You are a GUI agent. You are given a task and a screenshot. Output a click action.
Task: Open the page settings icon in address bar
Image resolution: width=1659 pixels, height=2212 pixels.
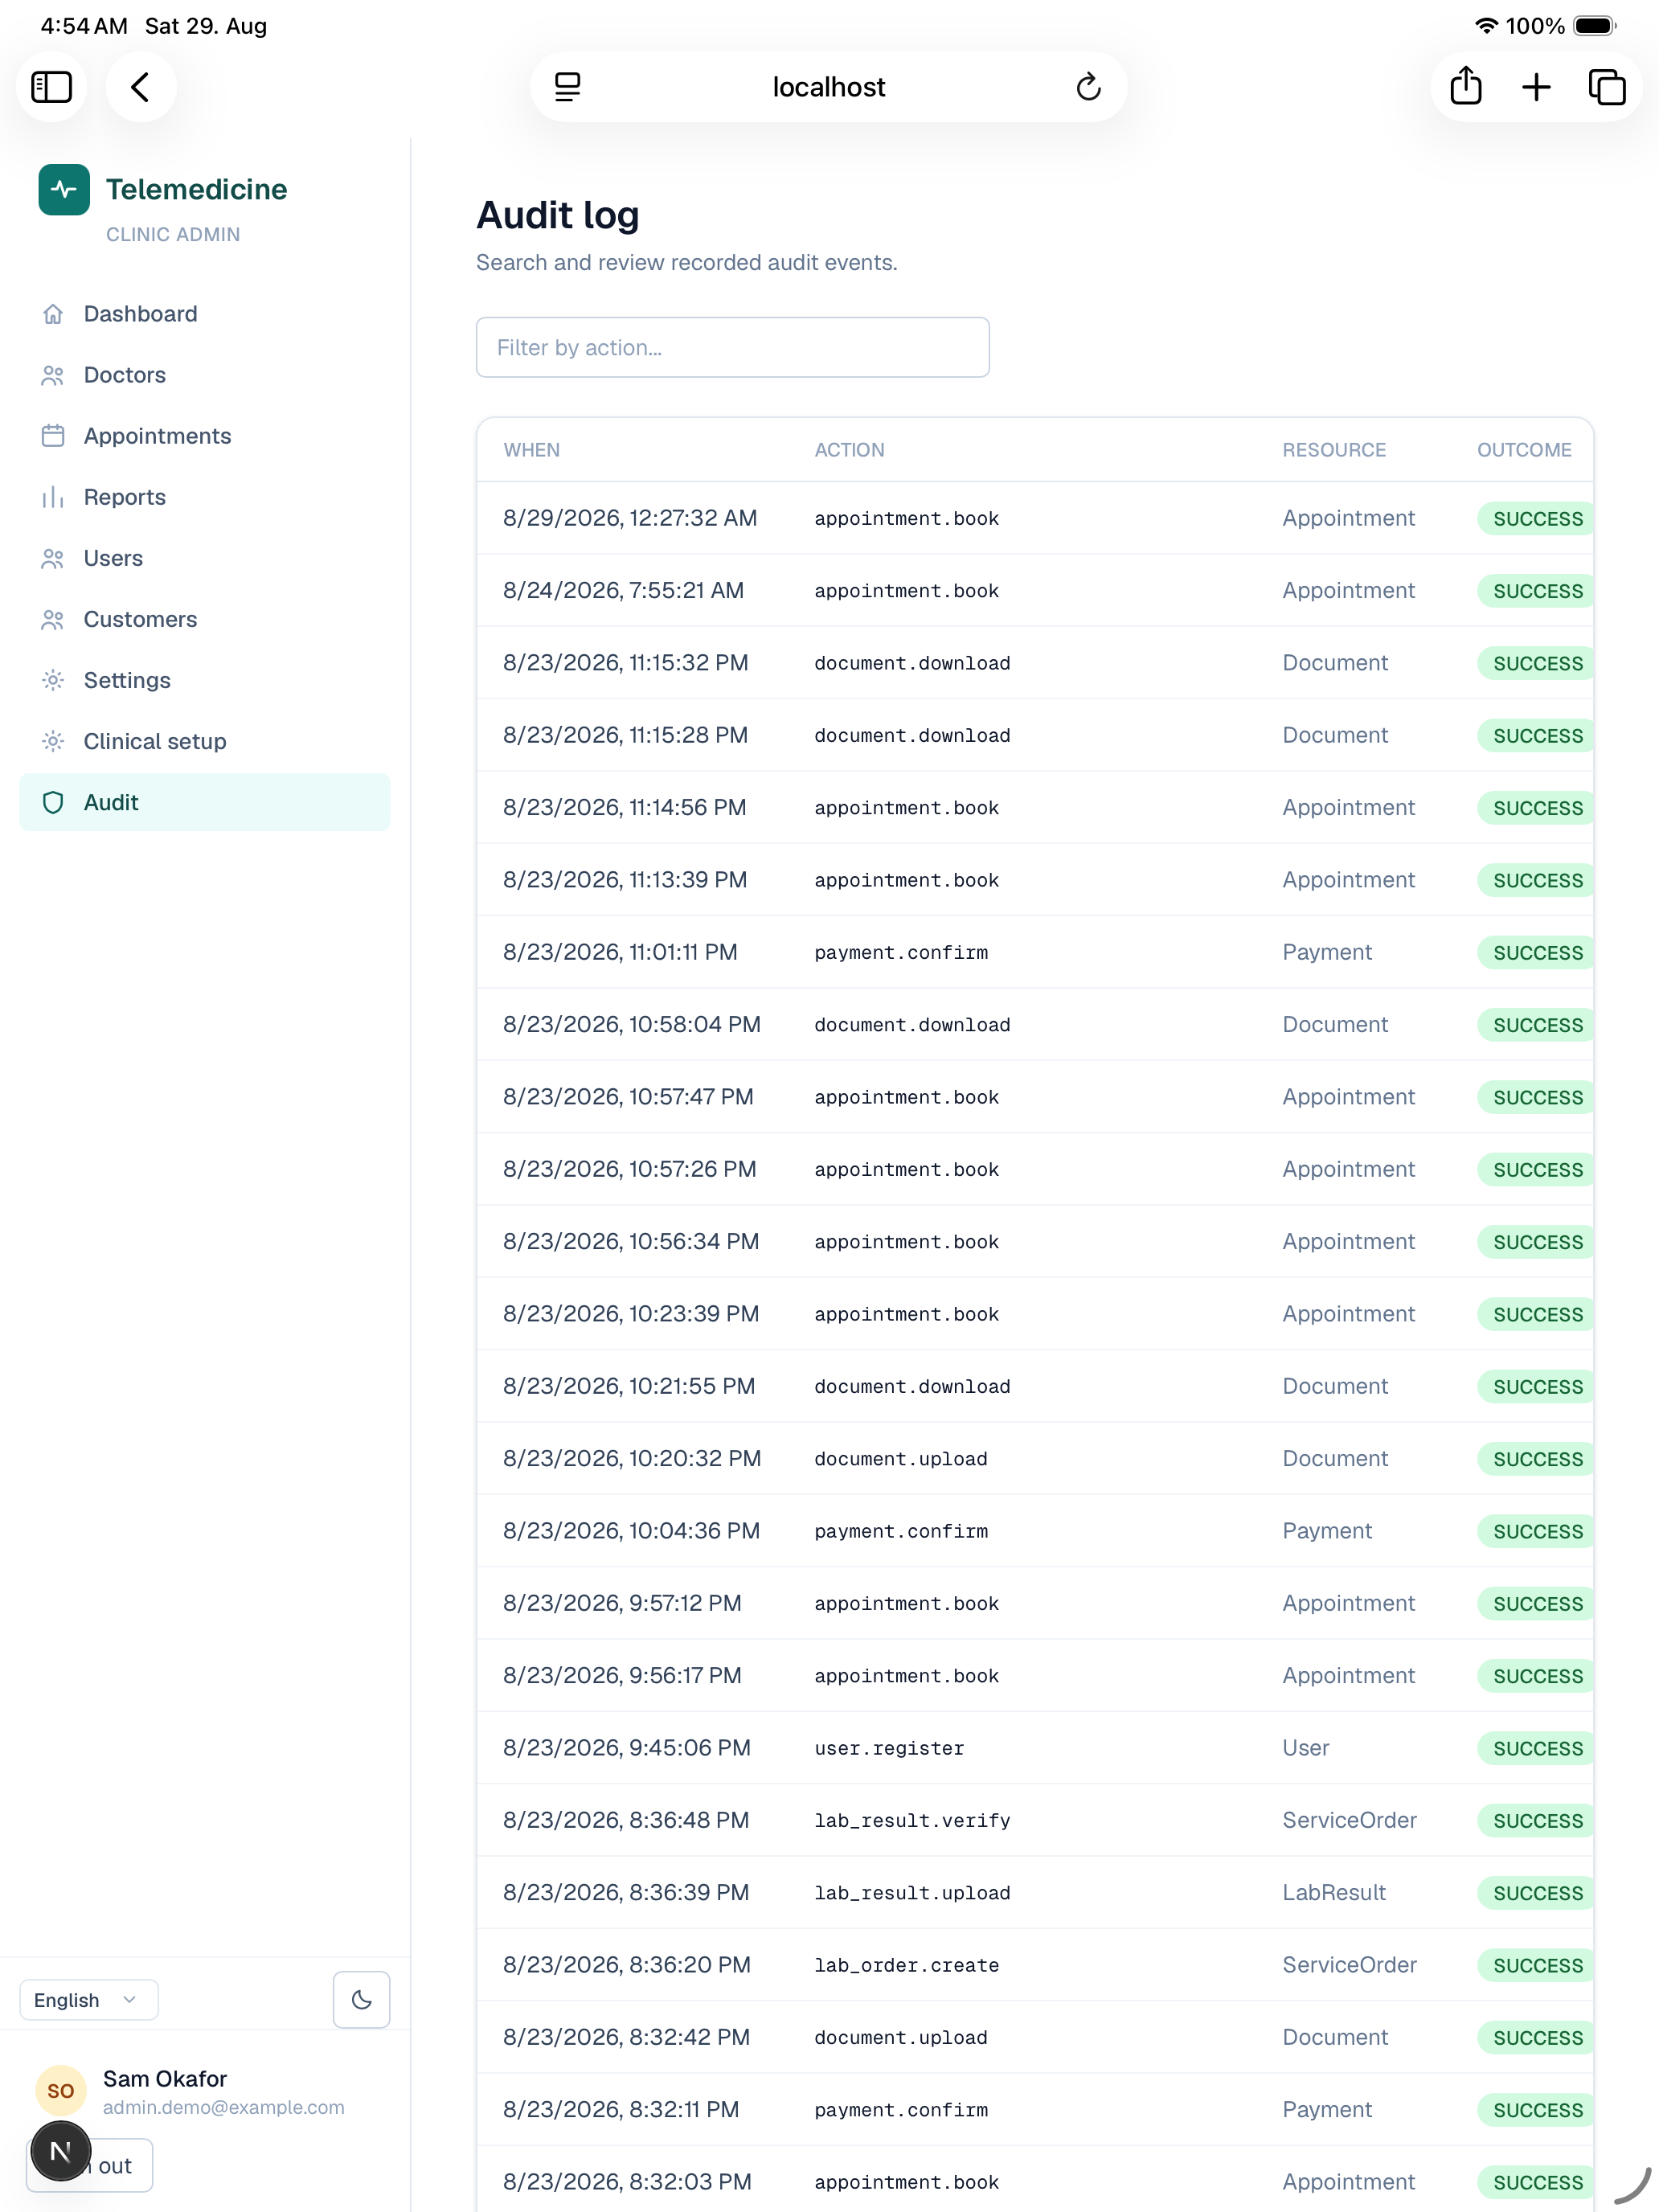(567, 87)
